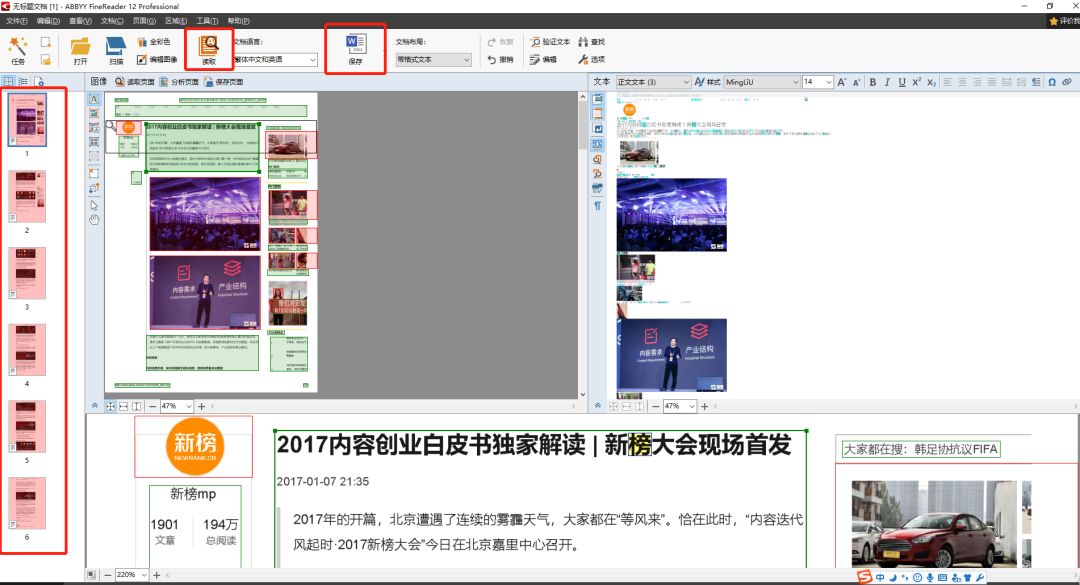Open 文档语言 language dropdown
This screenshot has height=585, width=1080.
[275, 60]
